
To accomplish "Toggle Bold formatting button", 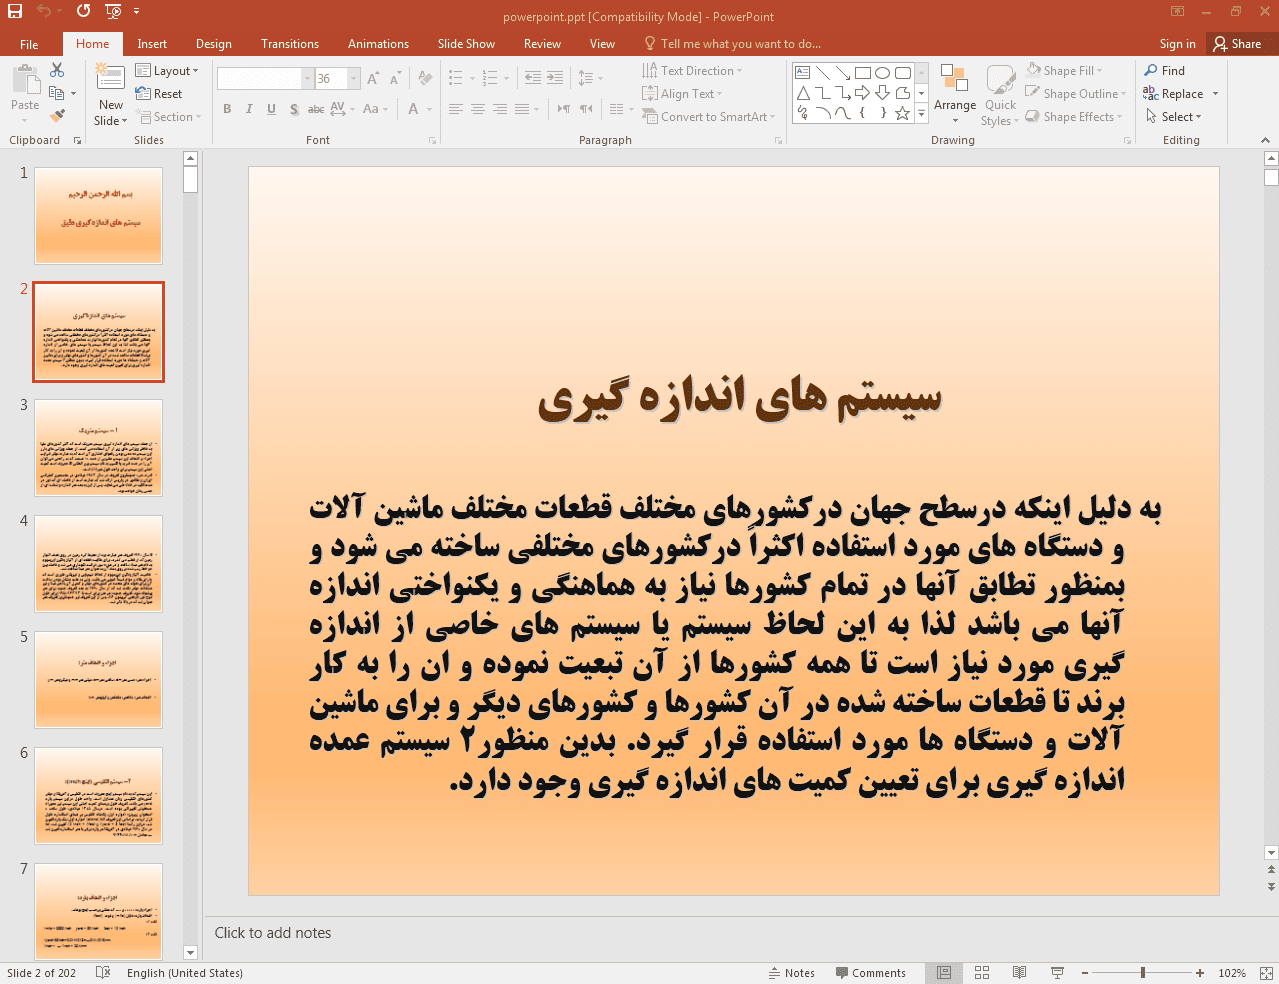I will pyautogui.click(x=227, y=109).
